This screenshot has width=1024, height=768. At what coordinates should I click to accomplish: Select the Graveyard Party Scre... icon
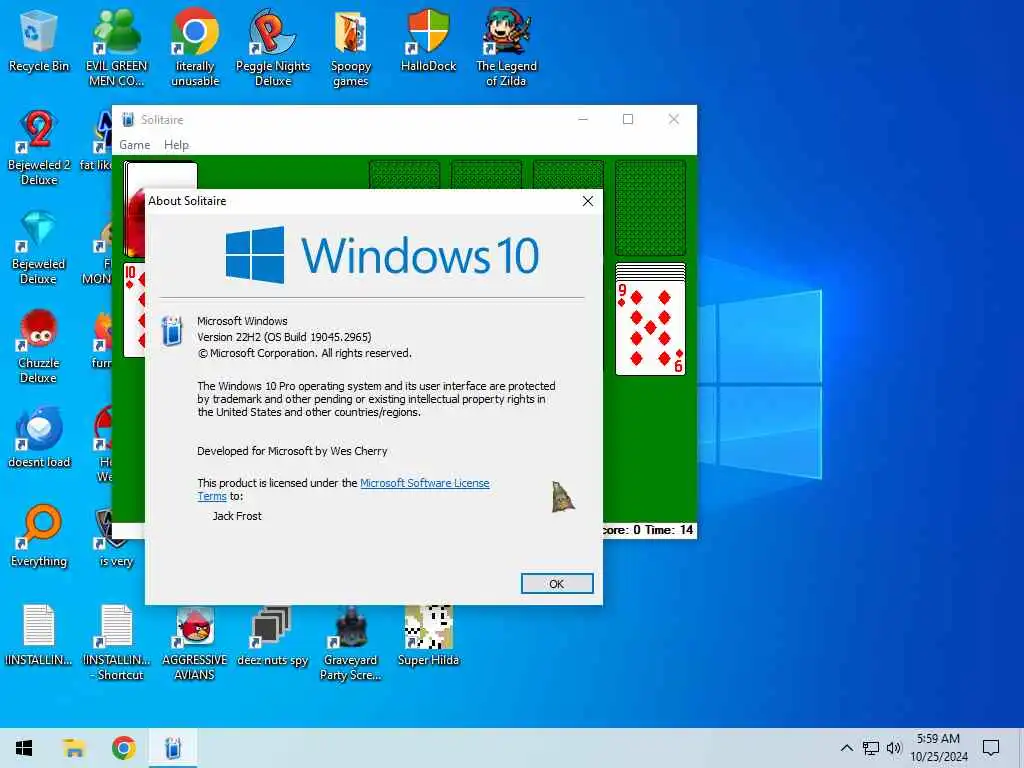point(351,643)
